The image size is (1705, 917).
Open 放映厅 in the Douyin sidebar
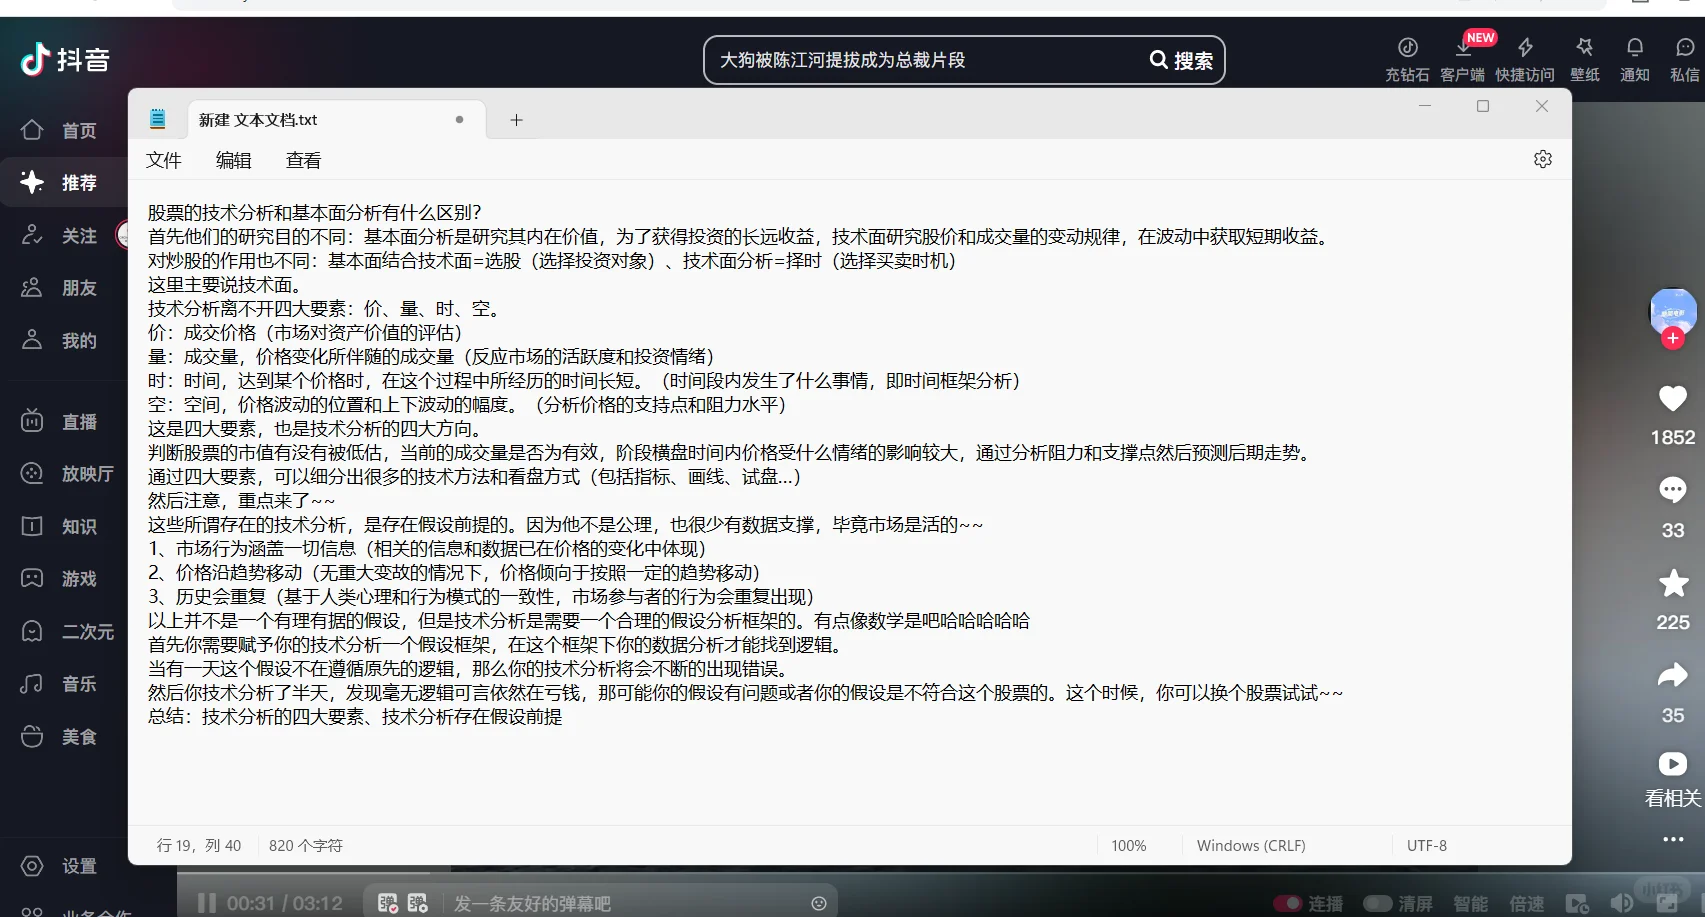(x=68, y=474)
